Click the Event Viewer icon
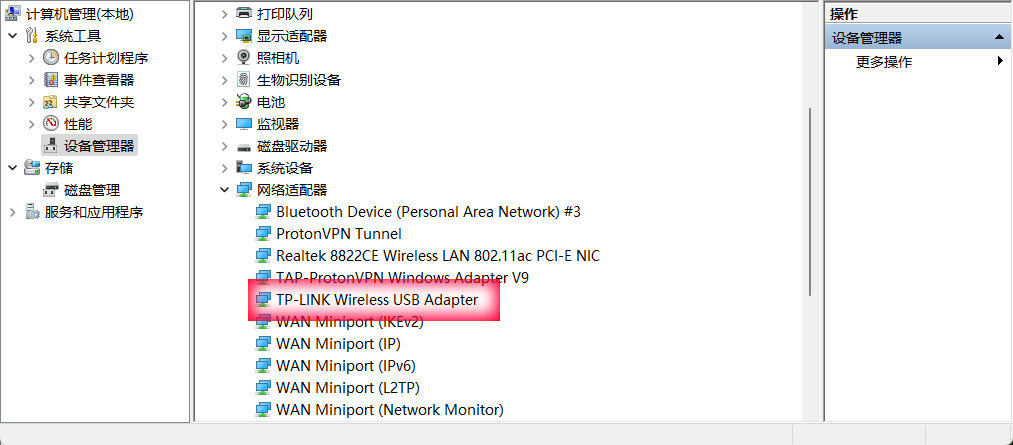 click(51, 80)
